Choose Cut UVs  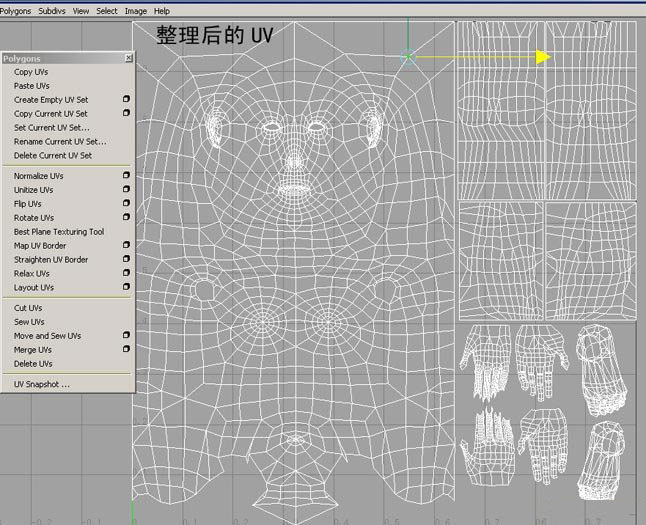(x=28, y=308)
